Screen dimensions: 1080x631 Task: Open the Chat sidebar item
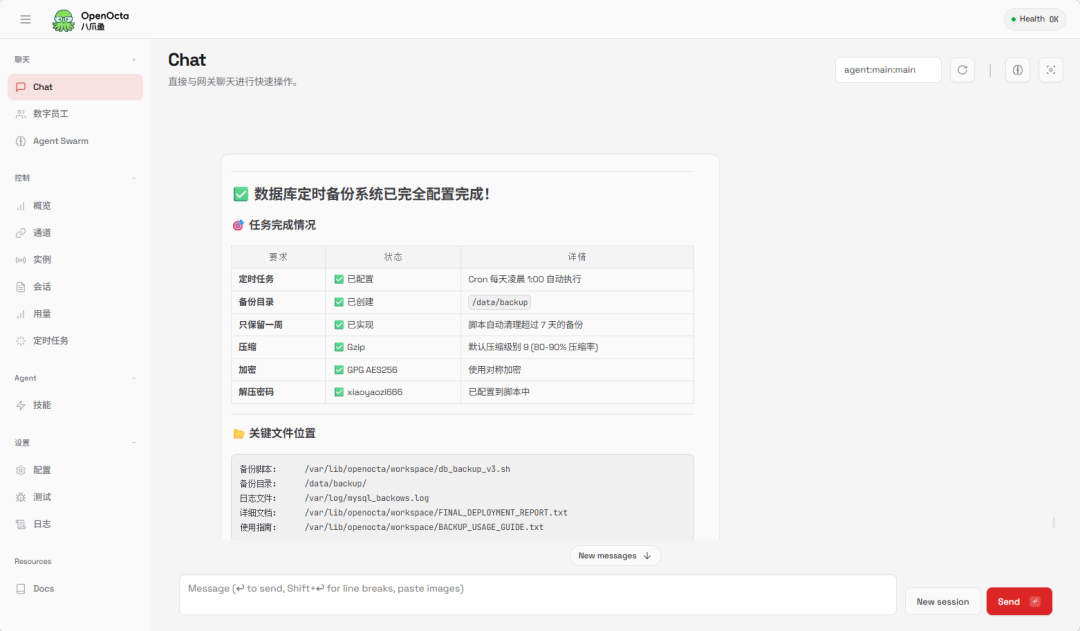(75, 87)
